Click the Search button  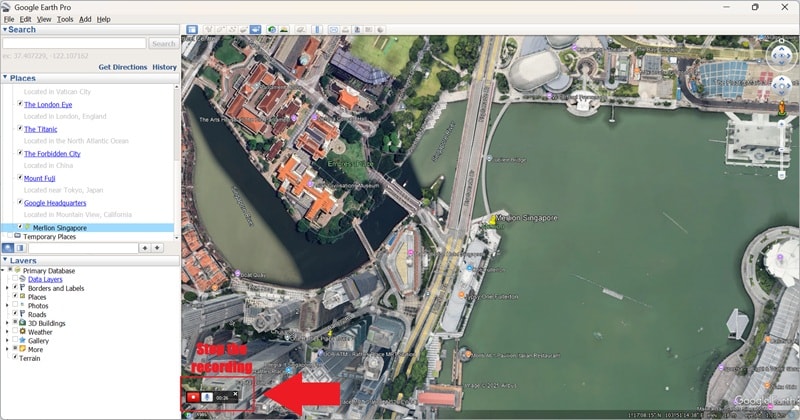click(163, 44)
